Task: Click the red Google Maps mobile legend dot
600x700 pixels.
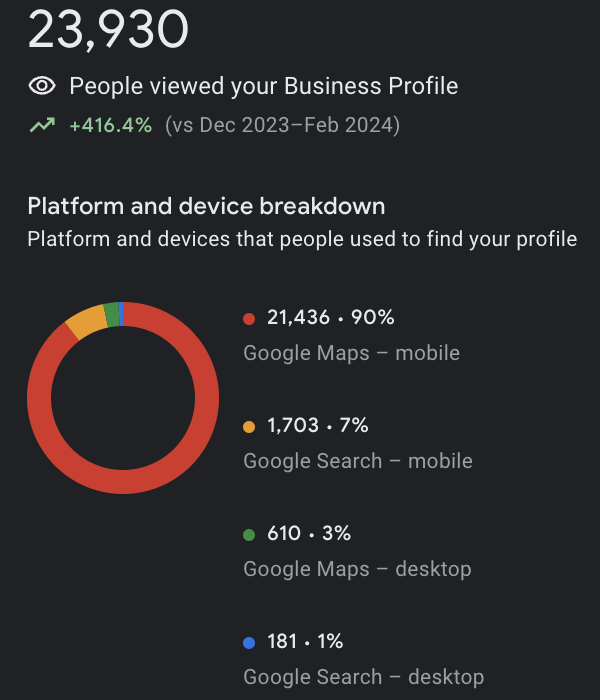Action: point(249,319)
